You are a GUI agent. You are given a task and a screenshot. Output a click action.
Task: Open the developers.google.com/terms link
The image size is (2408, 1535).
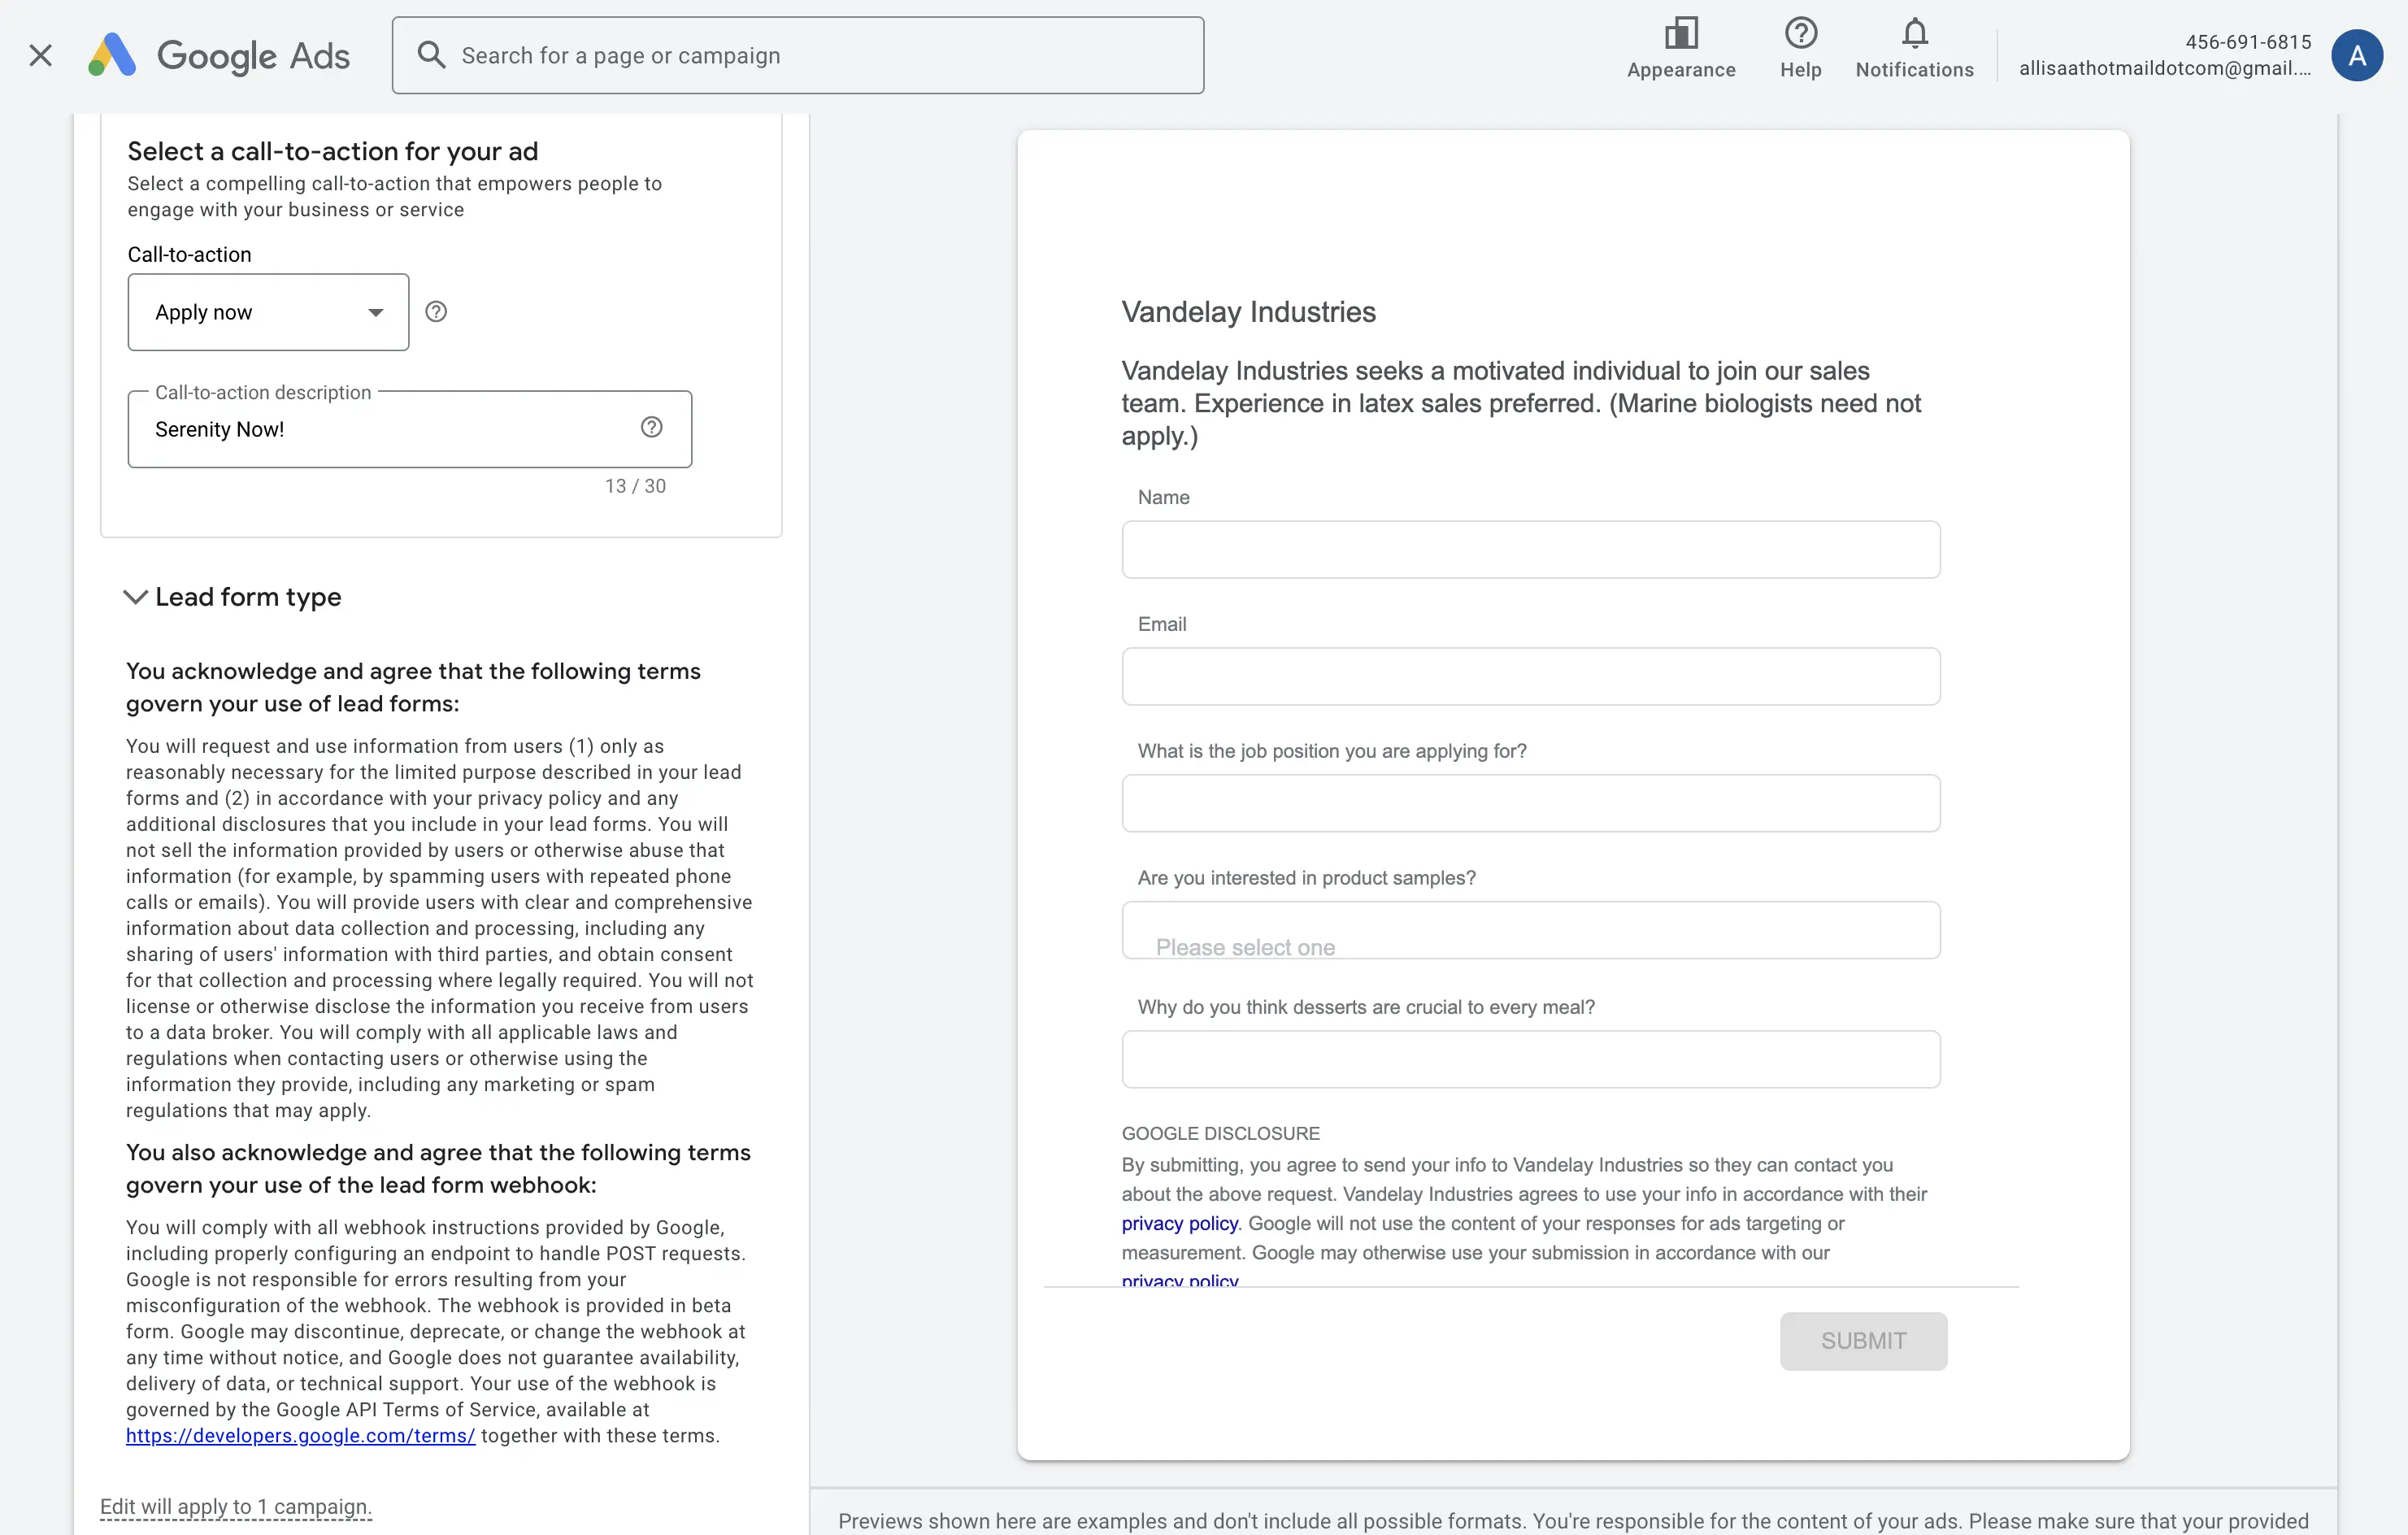(x=300, y=1435)
